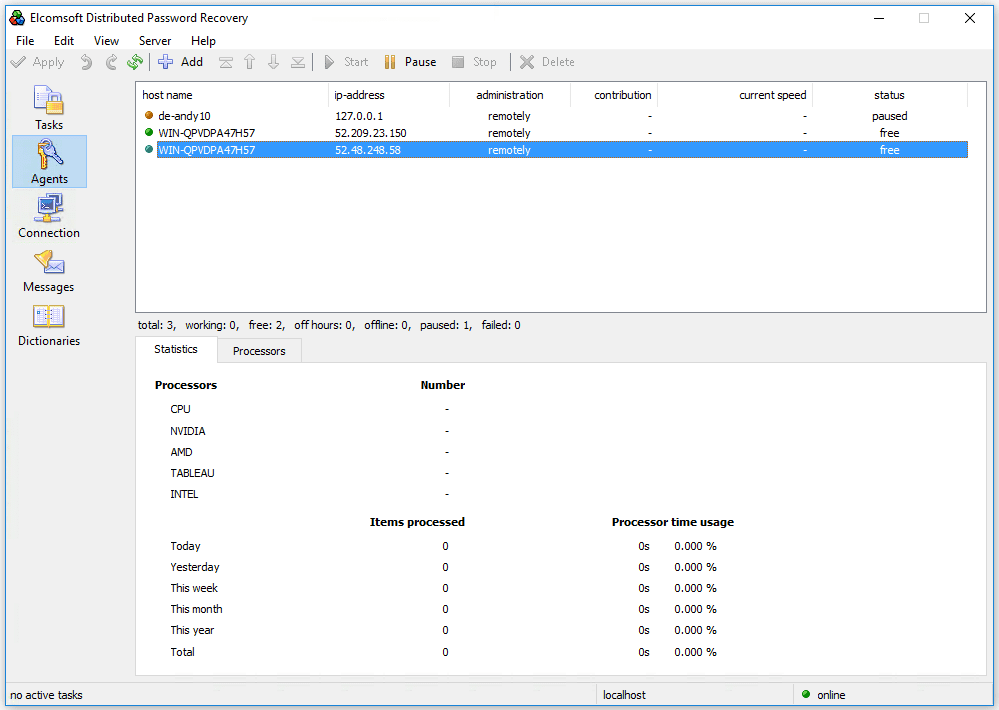
Task: Click the Move to top icon
Action: coord(226,62)
